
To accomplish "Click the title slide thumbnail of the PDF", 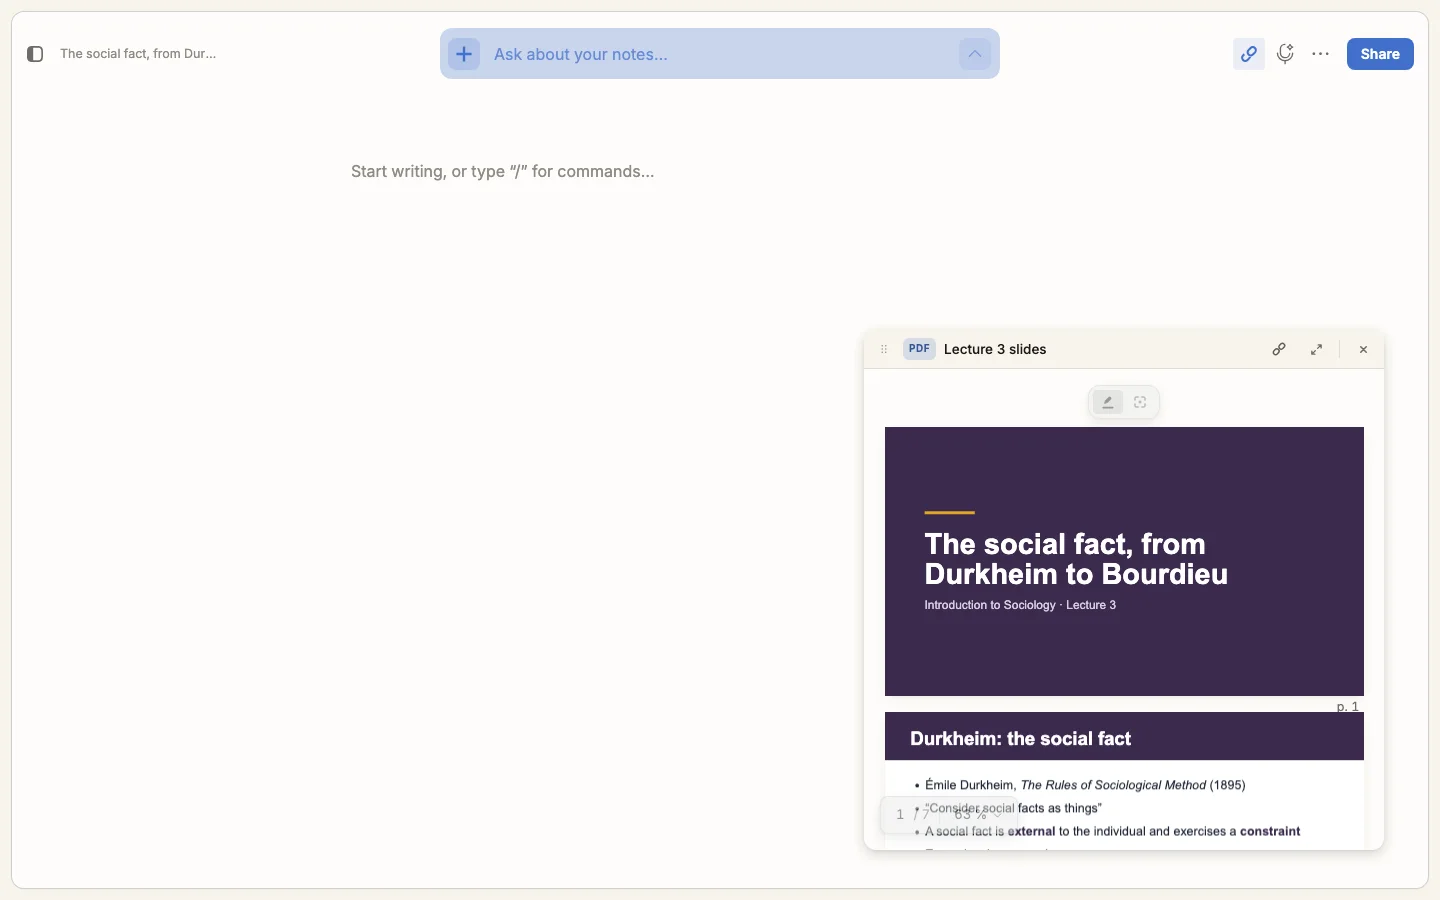I will tap(1124, 561).
